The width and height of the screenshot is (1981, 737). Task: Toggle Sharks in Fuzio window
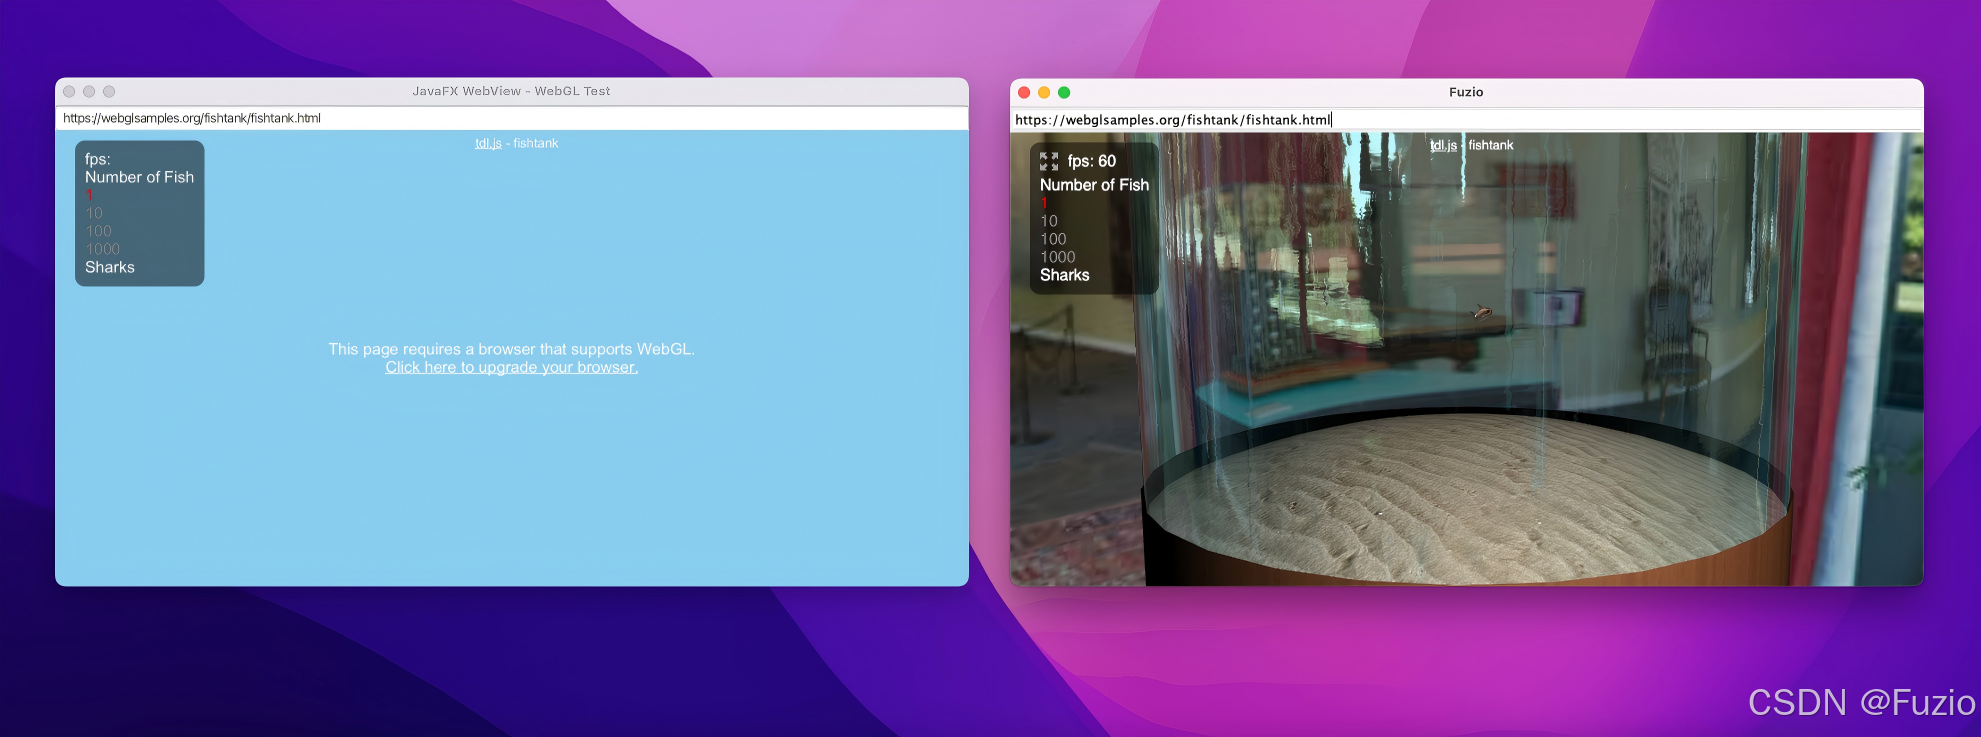1065,275
